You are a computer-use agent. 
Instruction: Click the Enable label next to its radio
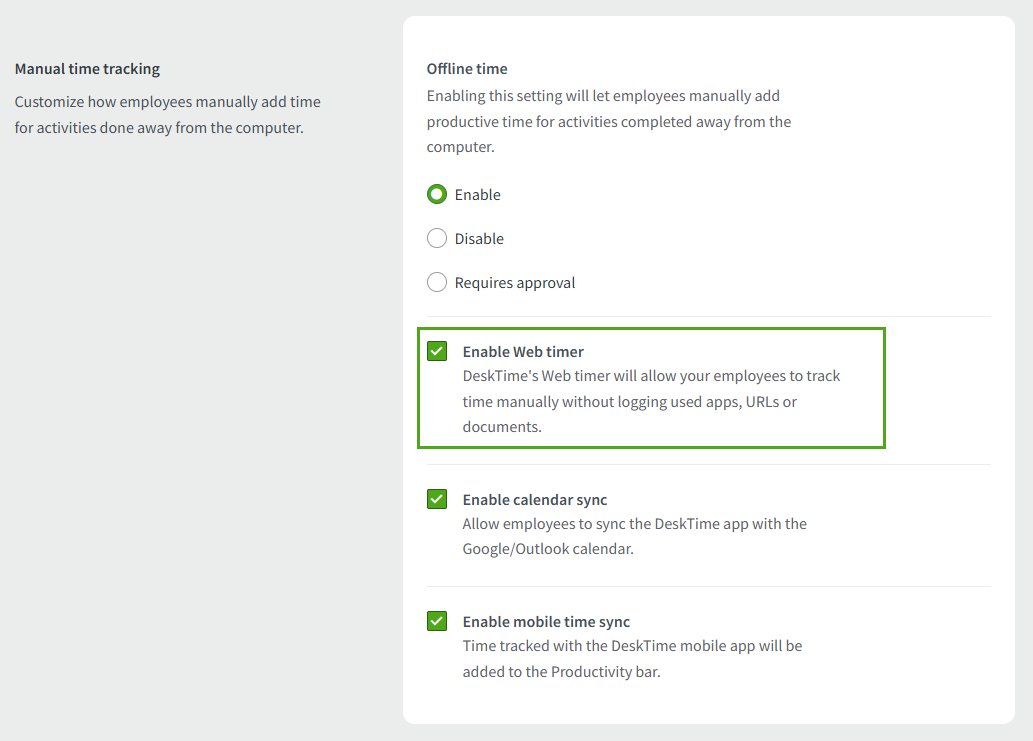(x=478, y=194)
